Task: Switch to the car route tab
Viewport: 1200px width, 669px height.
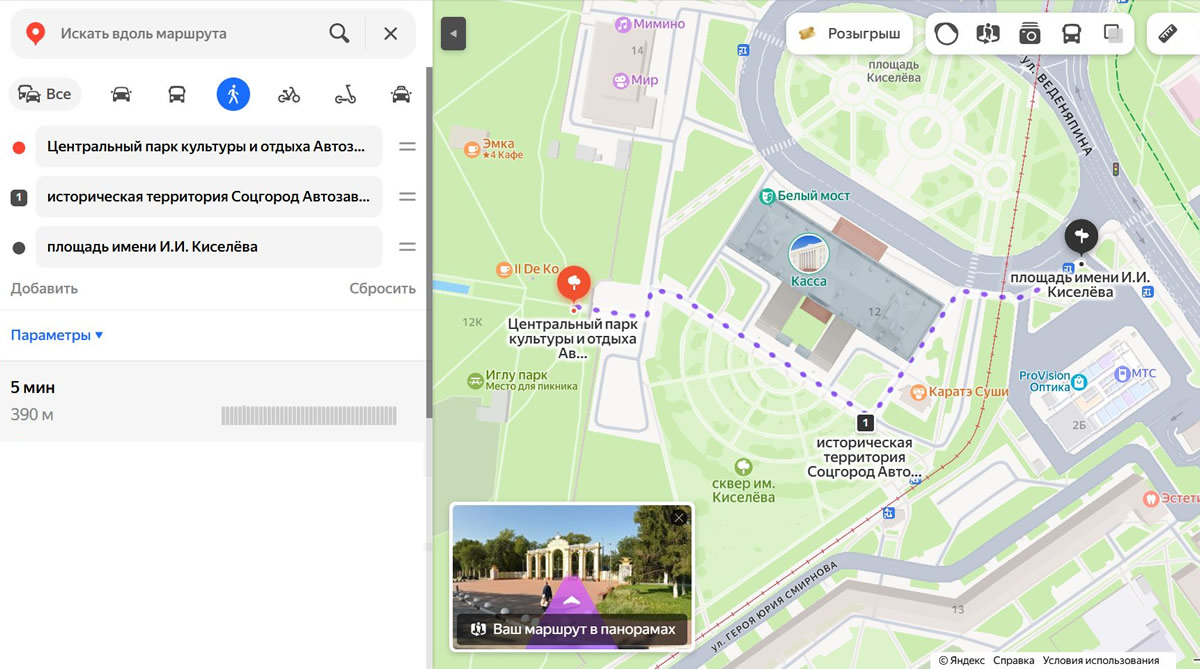Action: [121, 95]
